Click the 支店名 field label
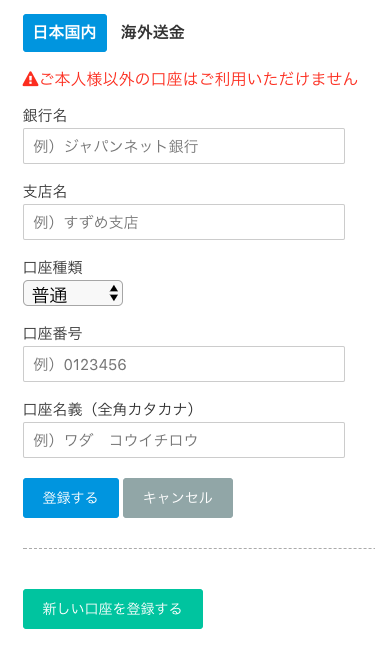This screenshot has height=660, width=375. 45,192
